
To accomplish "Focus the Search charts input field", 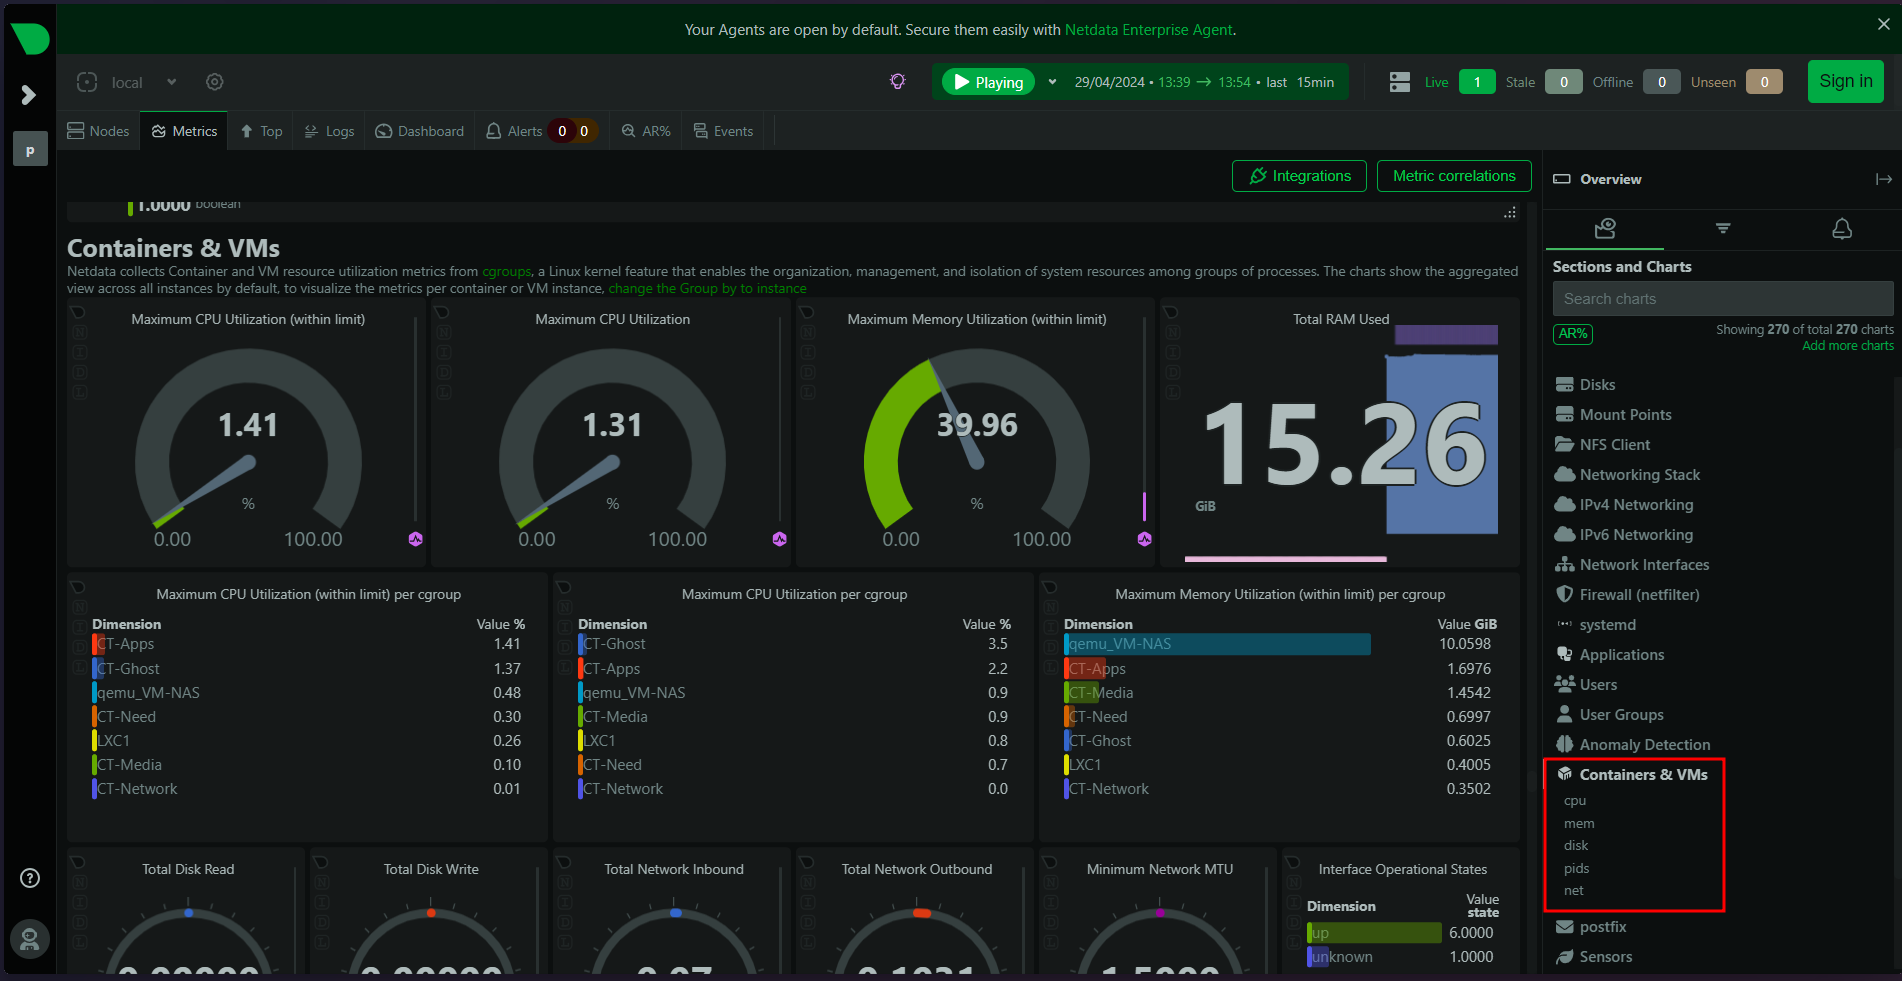I will 1723,299.
